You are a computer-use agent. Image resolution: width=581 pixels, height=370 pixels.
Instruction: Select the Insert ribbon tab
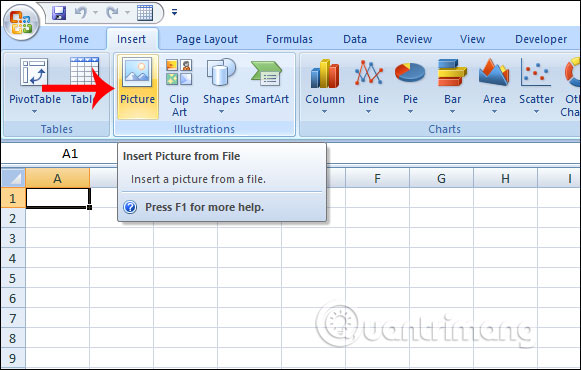[131, 39]
